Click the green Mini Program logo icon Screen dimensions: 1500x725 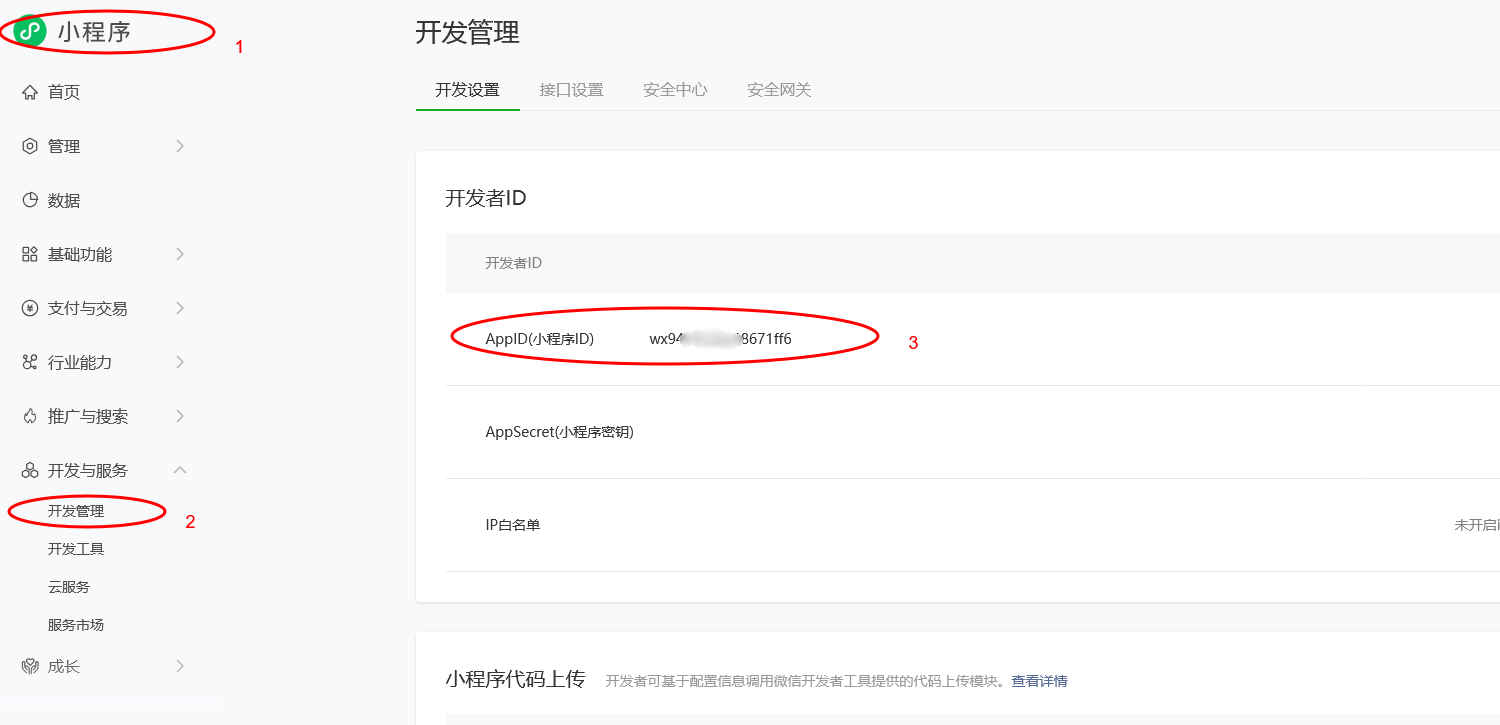pyautogui.click(x=30, y=31)
